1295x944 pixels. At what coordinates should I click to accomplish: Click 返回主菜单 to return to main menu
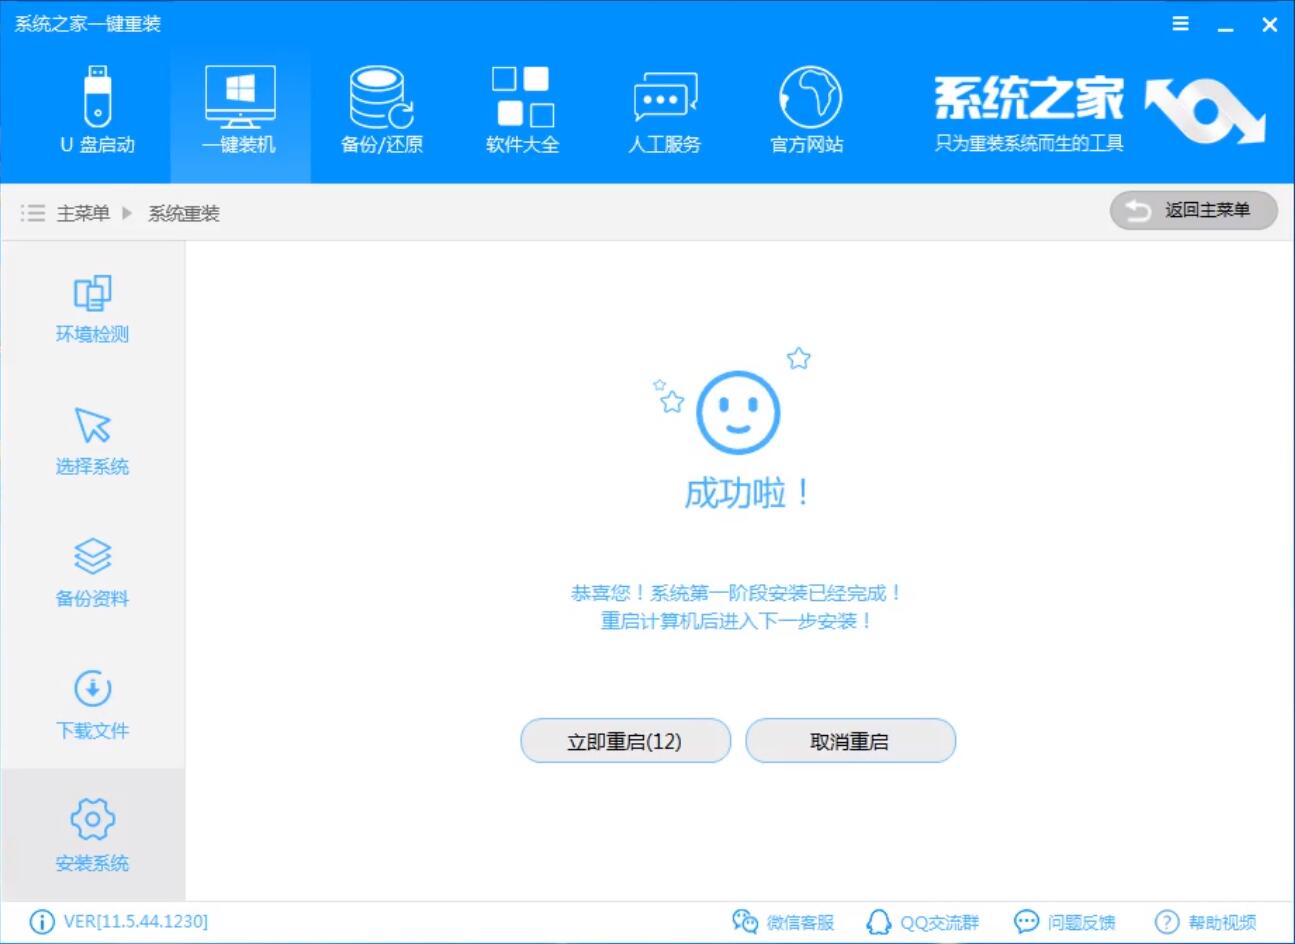(x=1193, y=210)
